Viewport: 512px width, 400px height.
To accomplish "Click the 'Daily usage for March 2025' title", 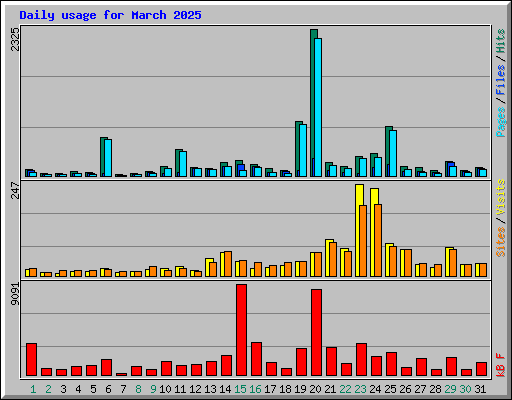I will pos(110,15).
